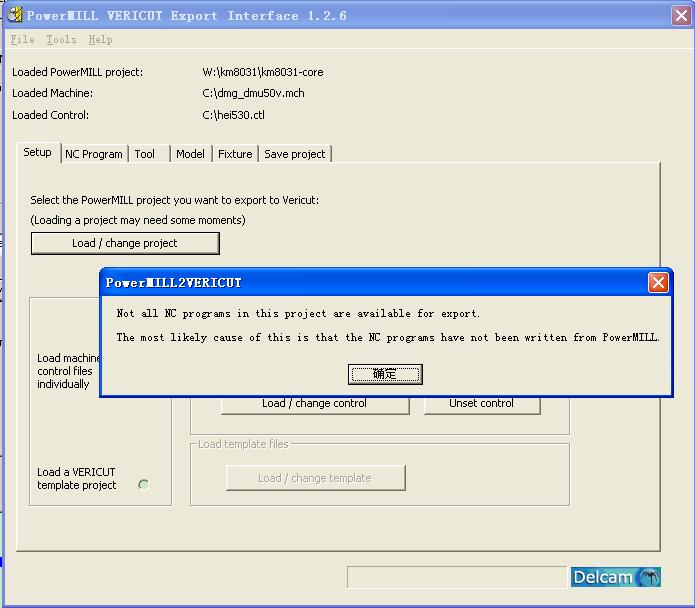
Task: Select the Load a VERICUT template project radio
Action: click(x=143, y=484)
